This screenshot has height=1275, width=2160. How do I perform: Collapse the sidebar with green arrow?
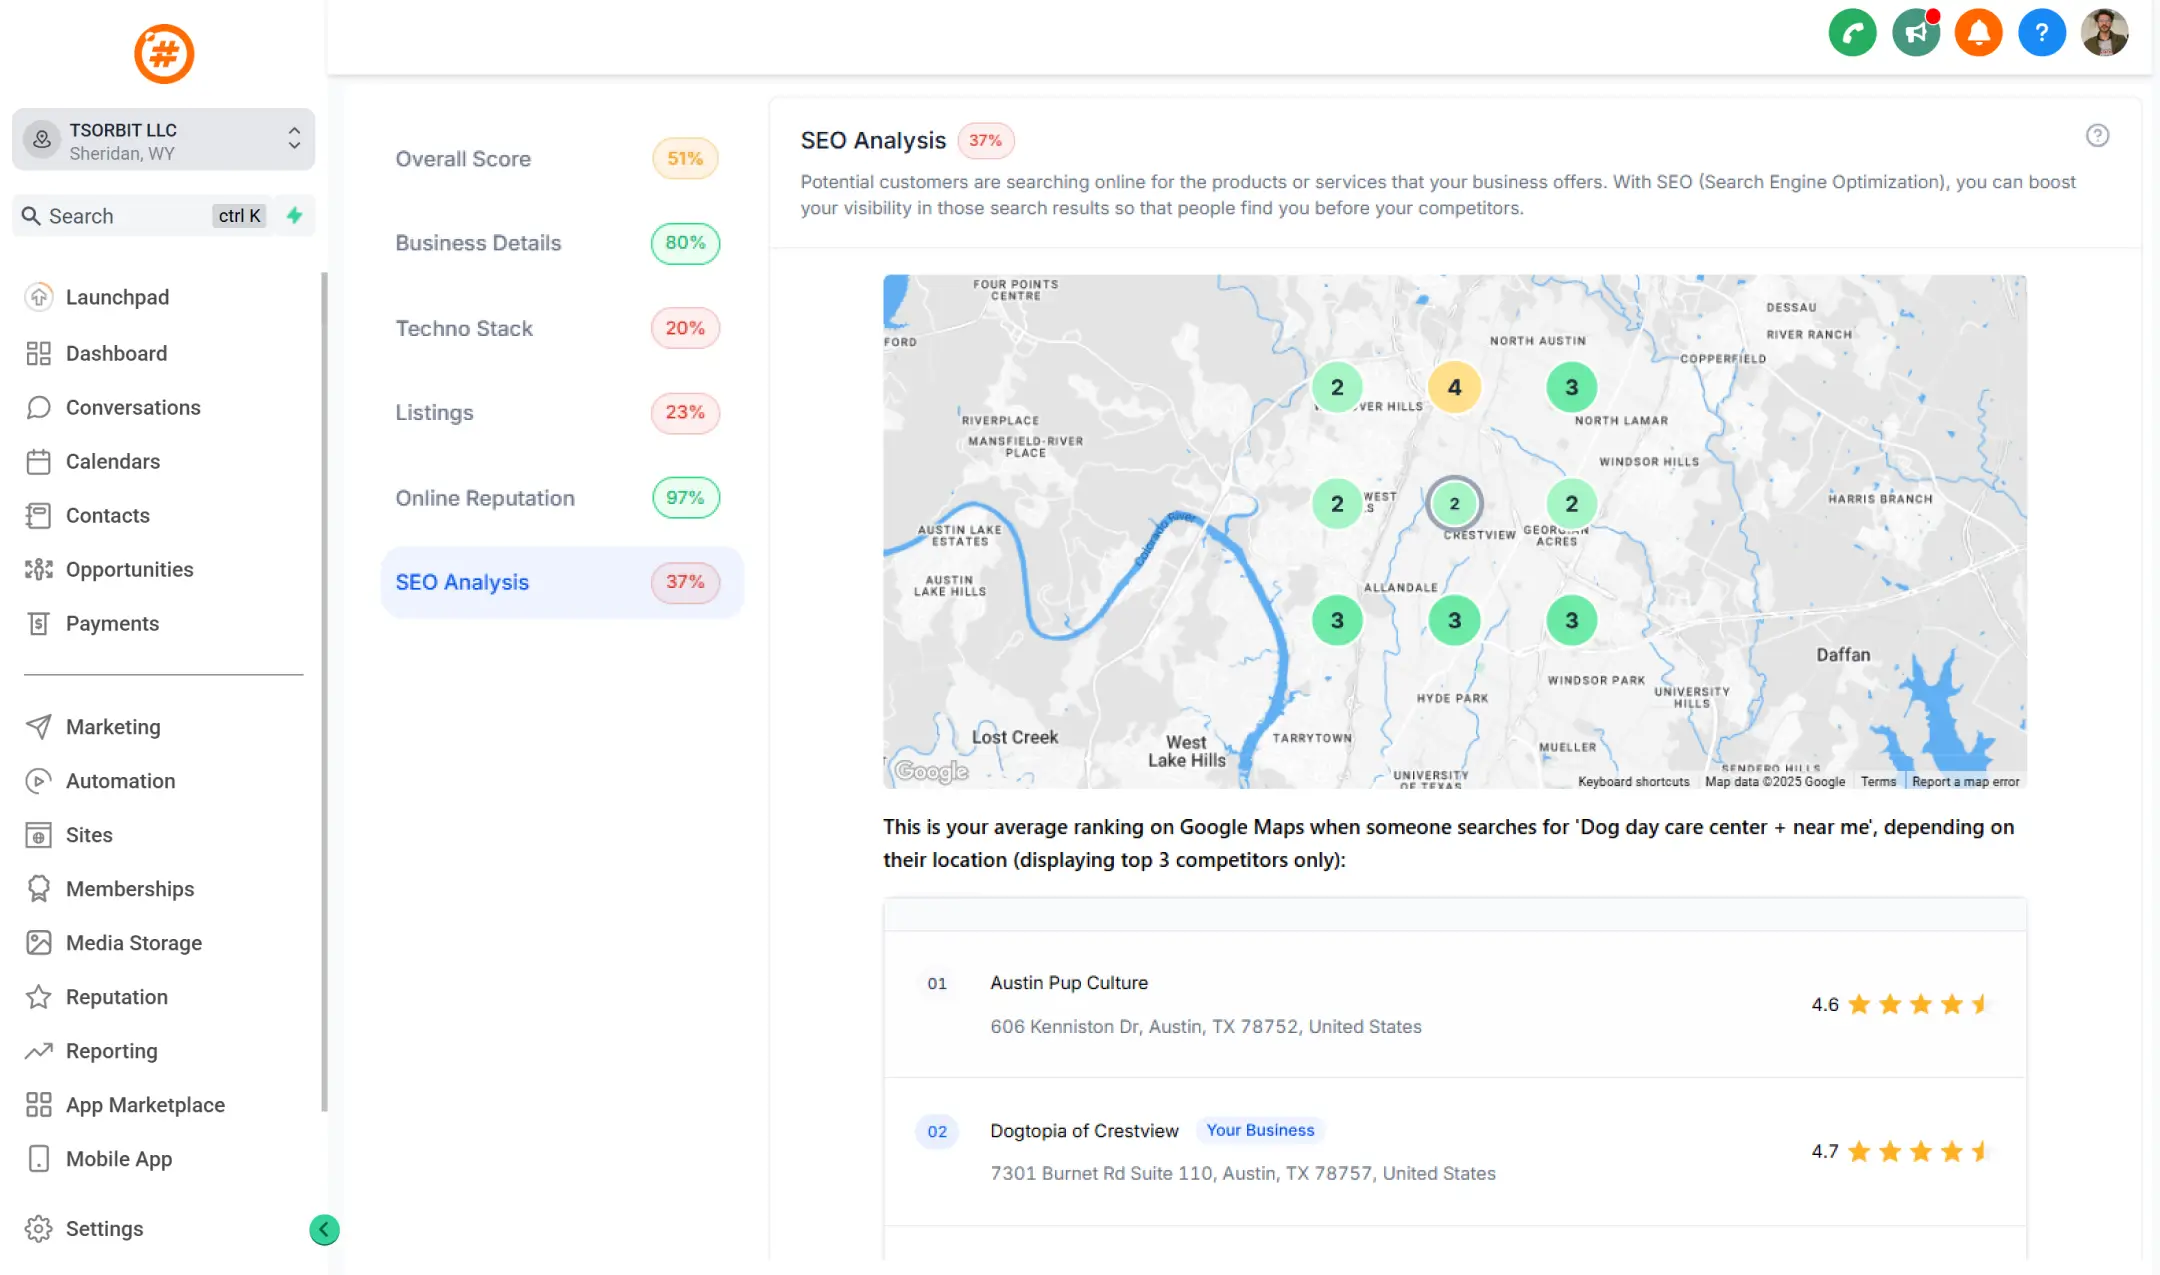[x=324, y=1229]
